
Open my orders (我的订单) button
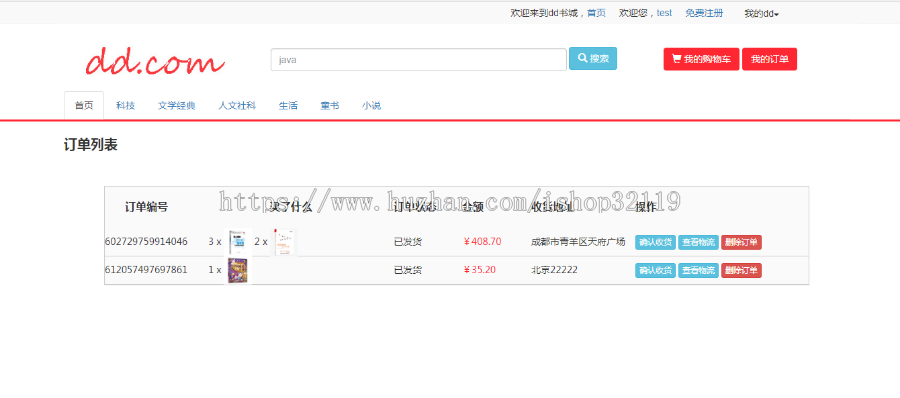pos(769,59)
